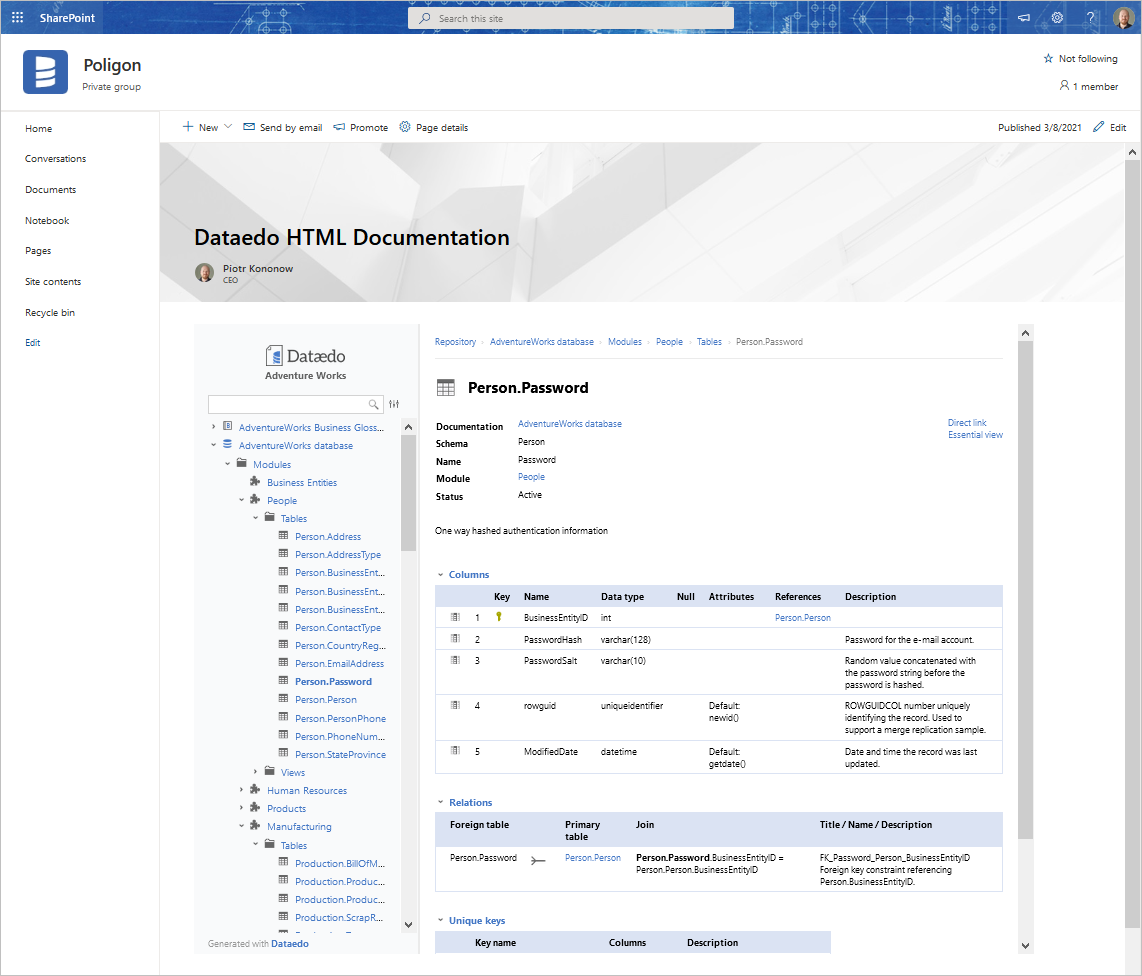
Task: Open the SharePoint app launcher grid
Action: (x=18, y=18)
